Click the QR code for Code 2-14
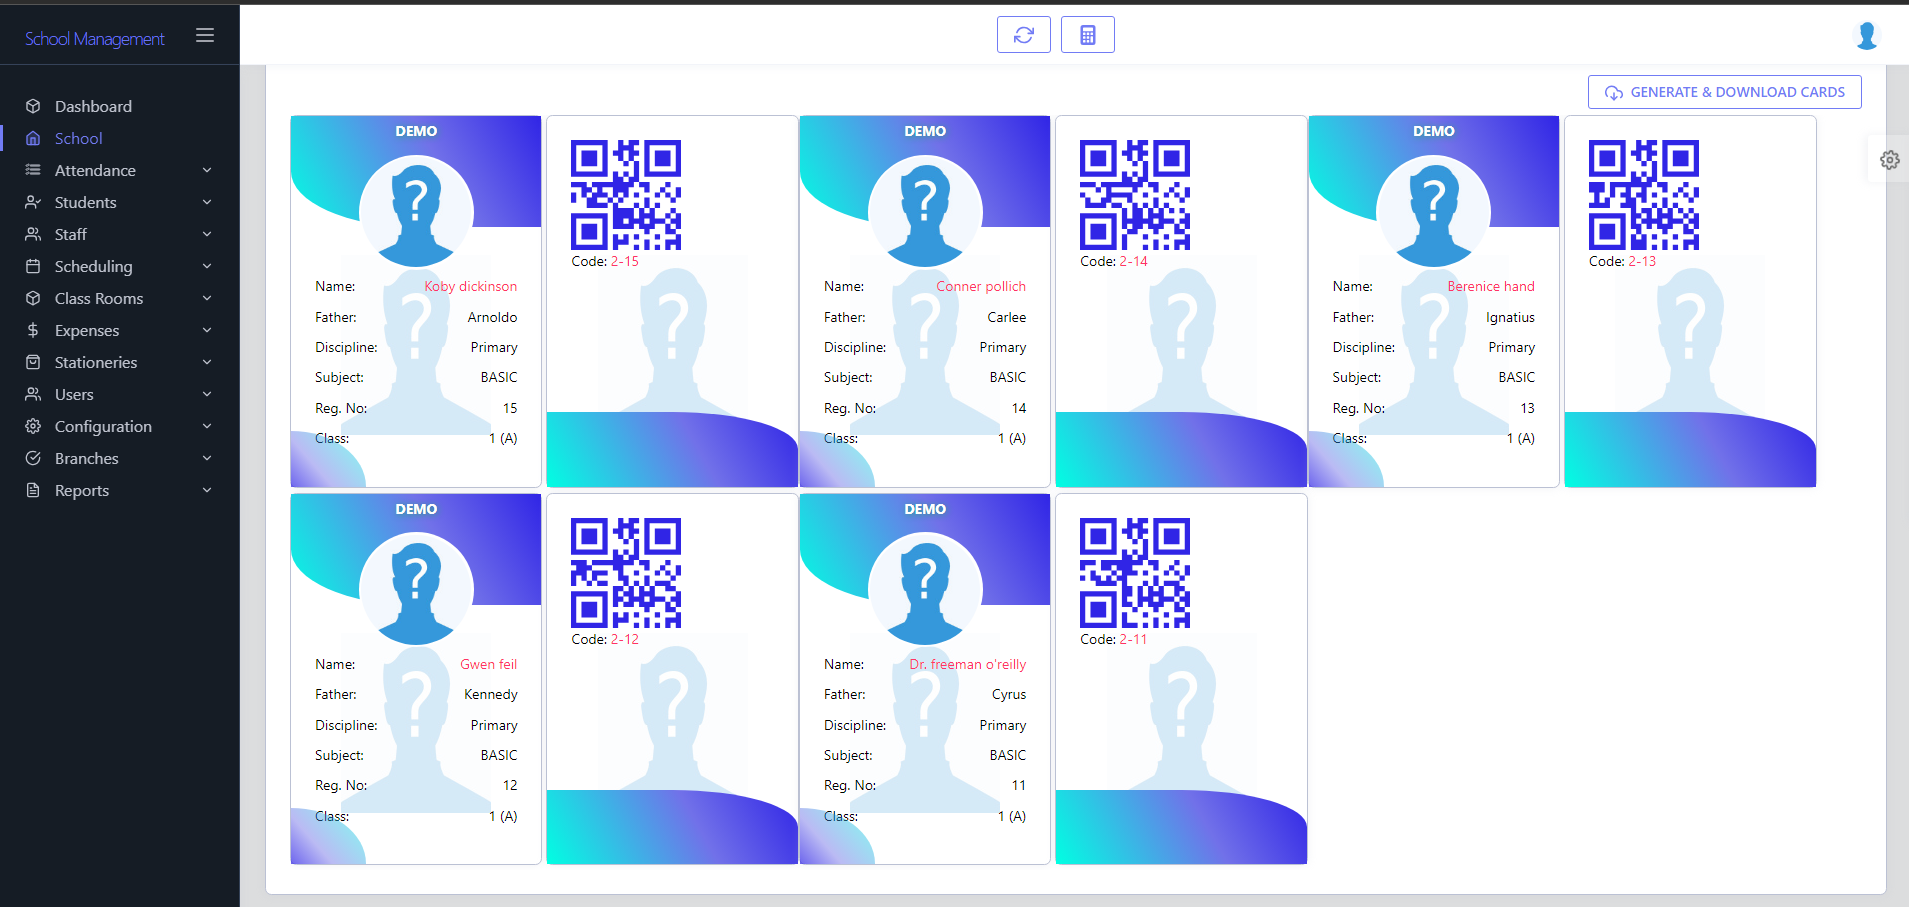This screenshot has width=1909, height=907. click(x=1135, y=195)
